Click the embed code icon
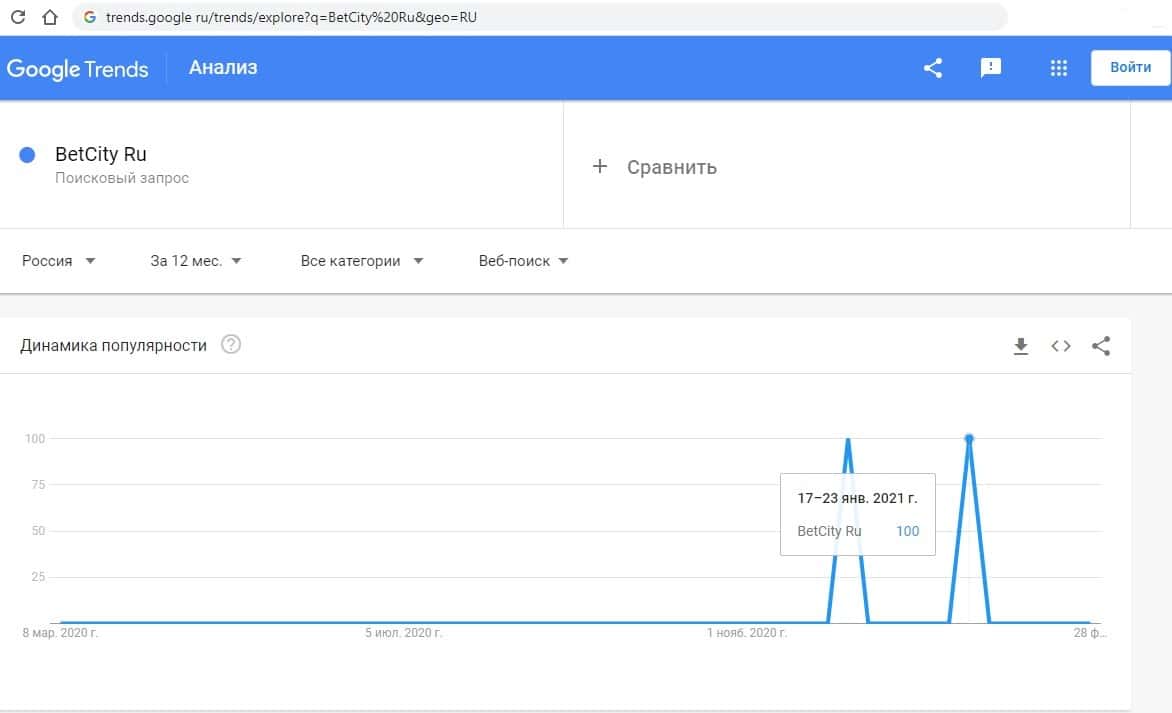The image size is (1172, 713). click(x=1061, y=346)
